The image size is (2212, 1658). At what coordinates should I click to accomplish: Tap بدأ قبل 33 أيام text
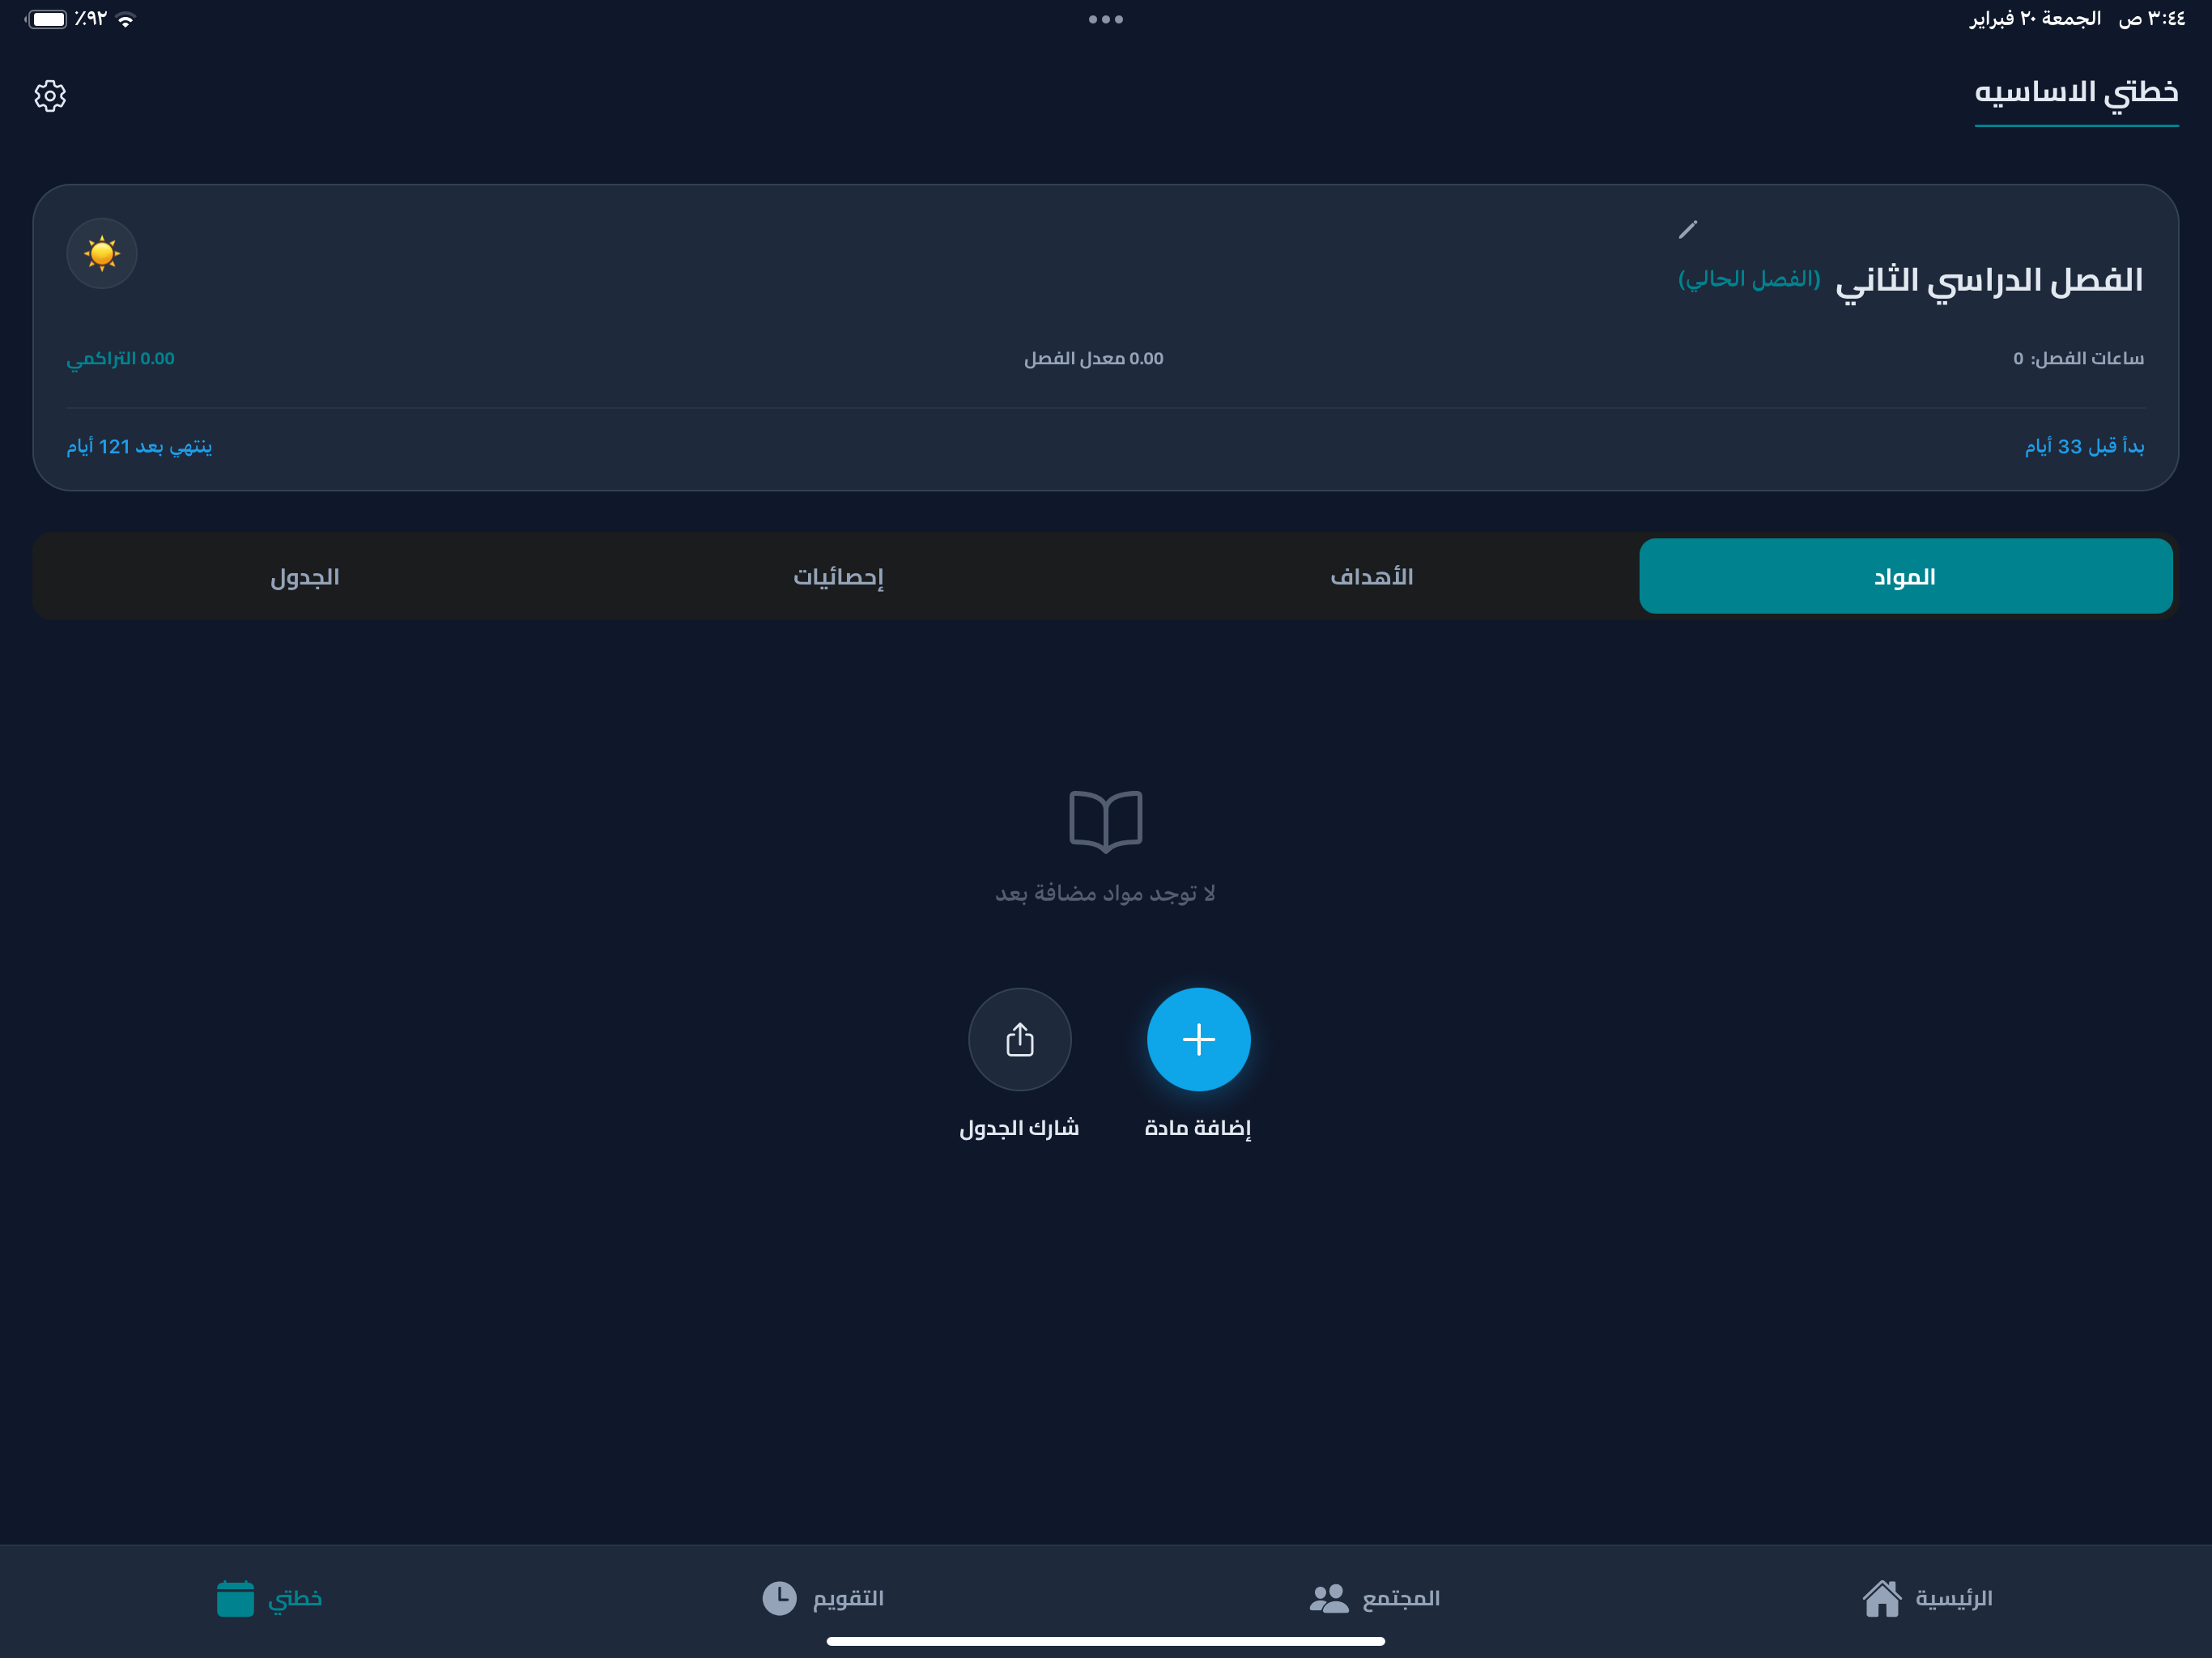(2084, 446)
